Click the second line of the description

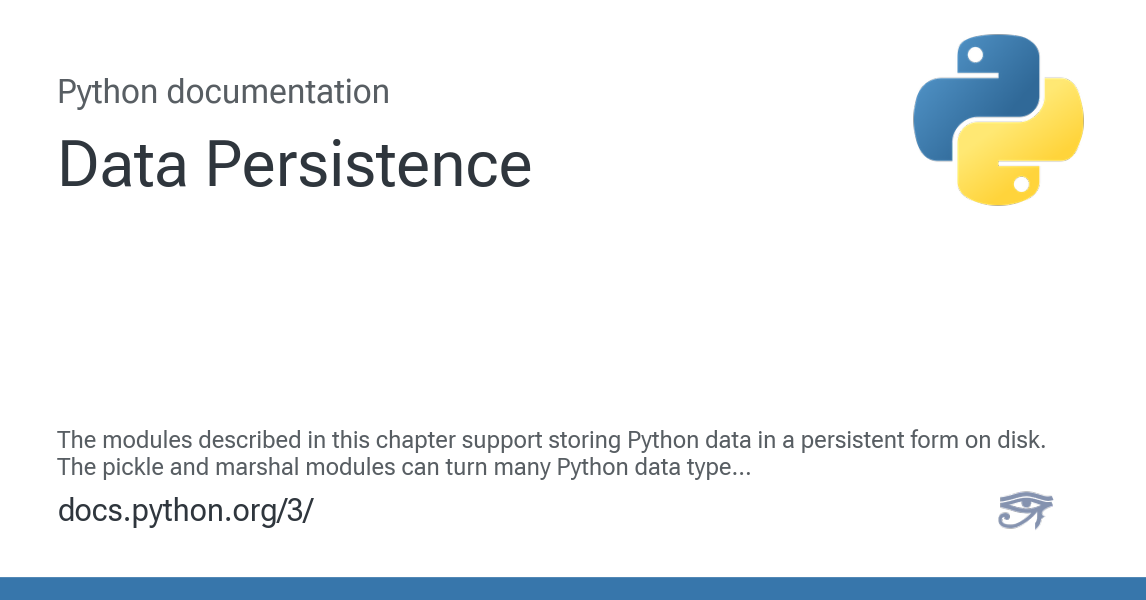pyautogui.click(x=404, y=466)
